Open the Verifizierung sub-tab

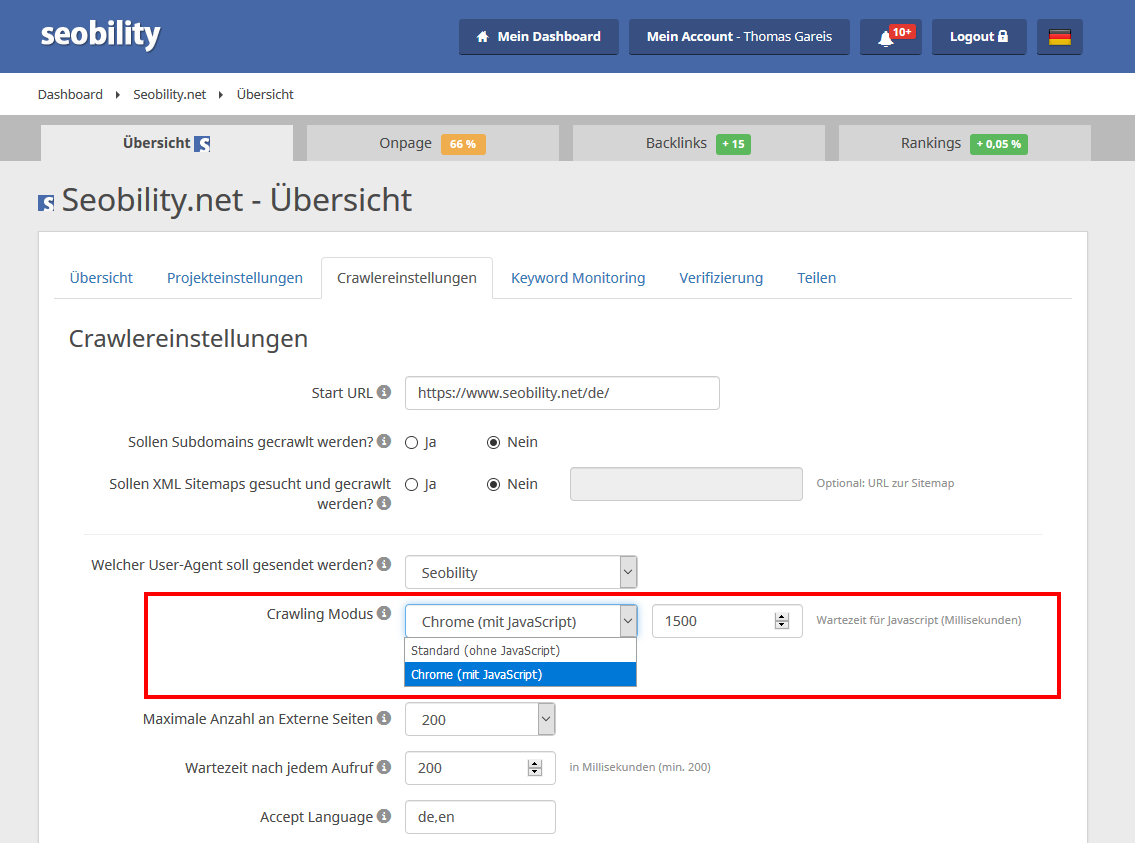coord(721,278)
